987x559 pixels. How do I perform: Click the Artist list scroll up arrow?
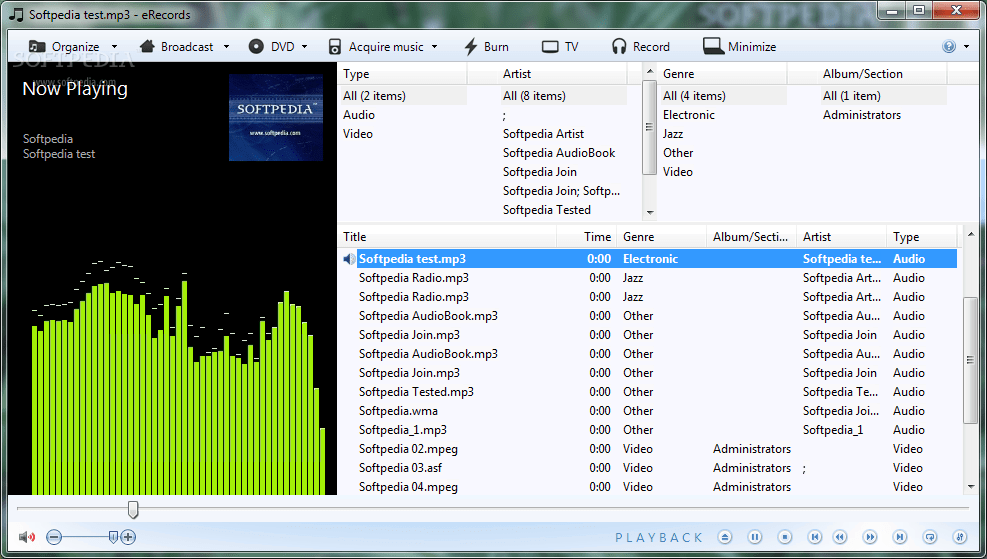[650, 71]
